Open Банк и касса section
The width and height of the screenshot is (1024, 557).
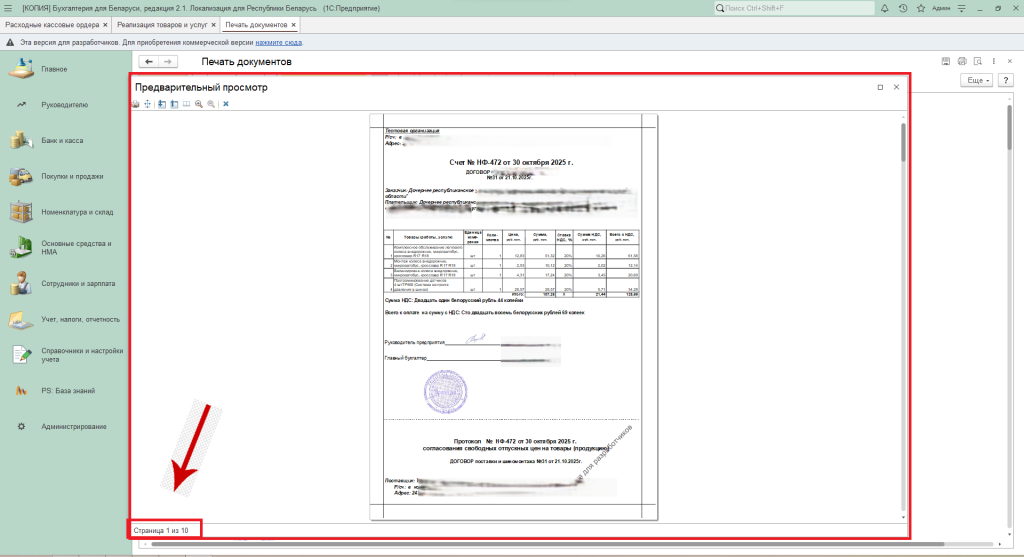click(62, 140)
